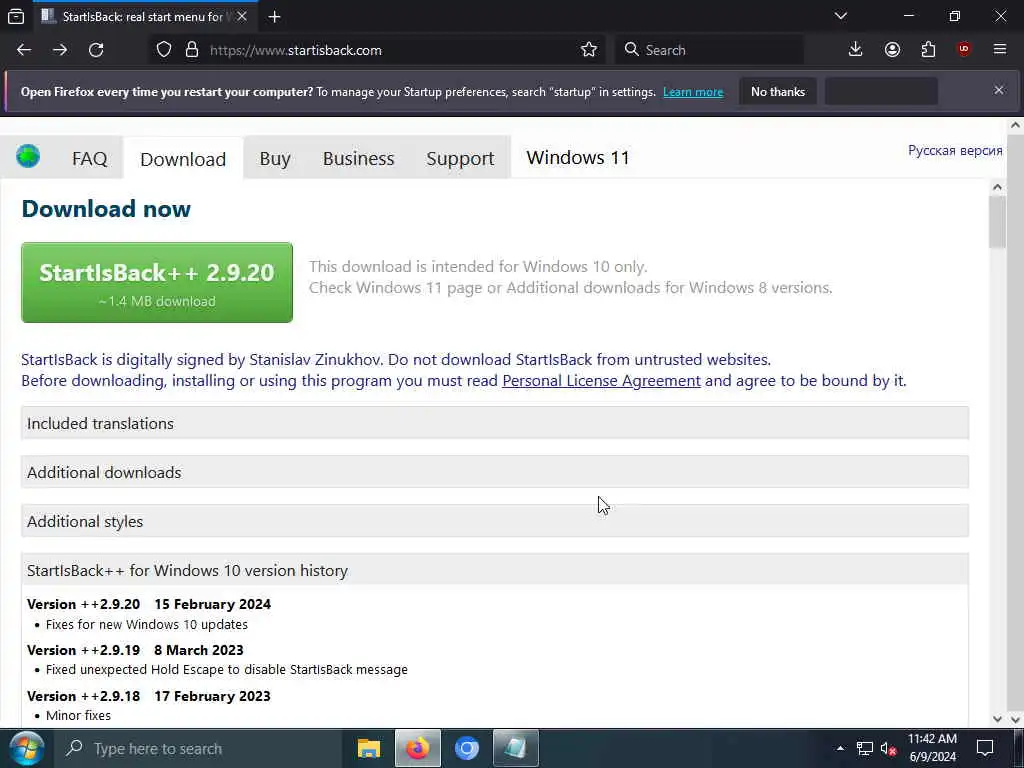Click 'Fixes for new Windows 10 updates' text

coord(147,624)
